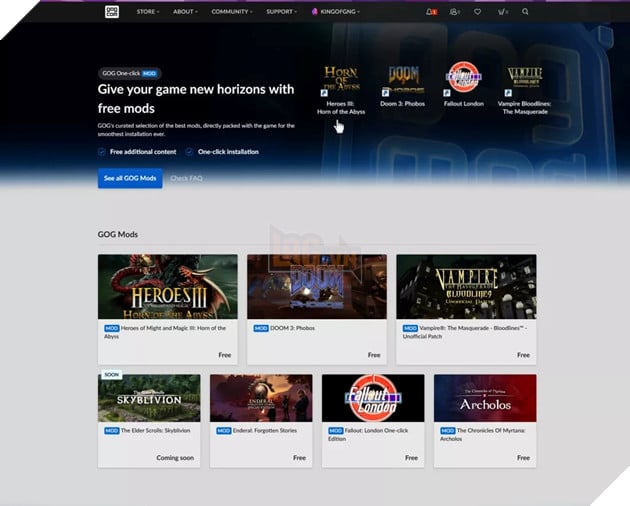Click the SOON badge on Skyblivion

[x=112, y=375]
